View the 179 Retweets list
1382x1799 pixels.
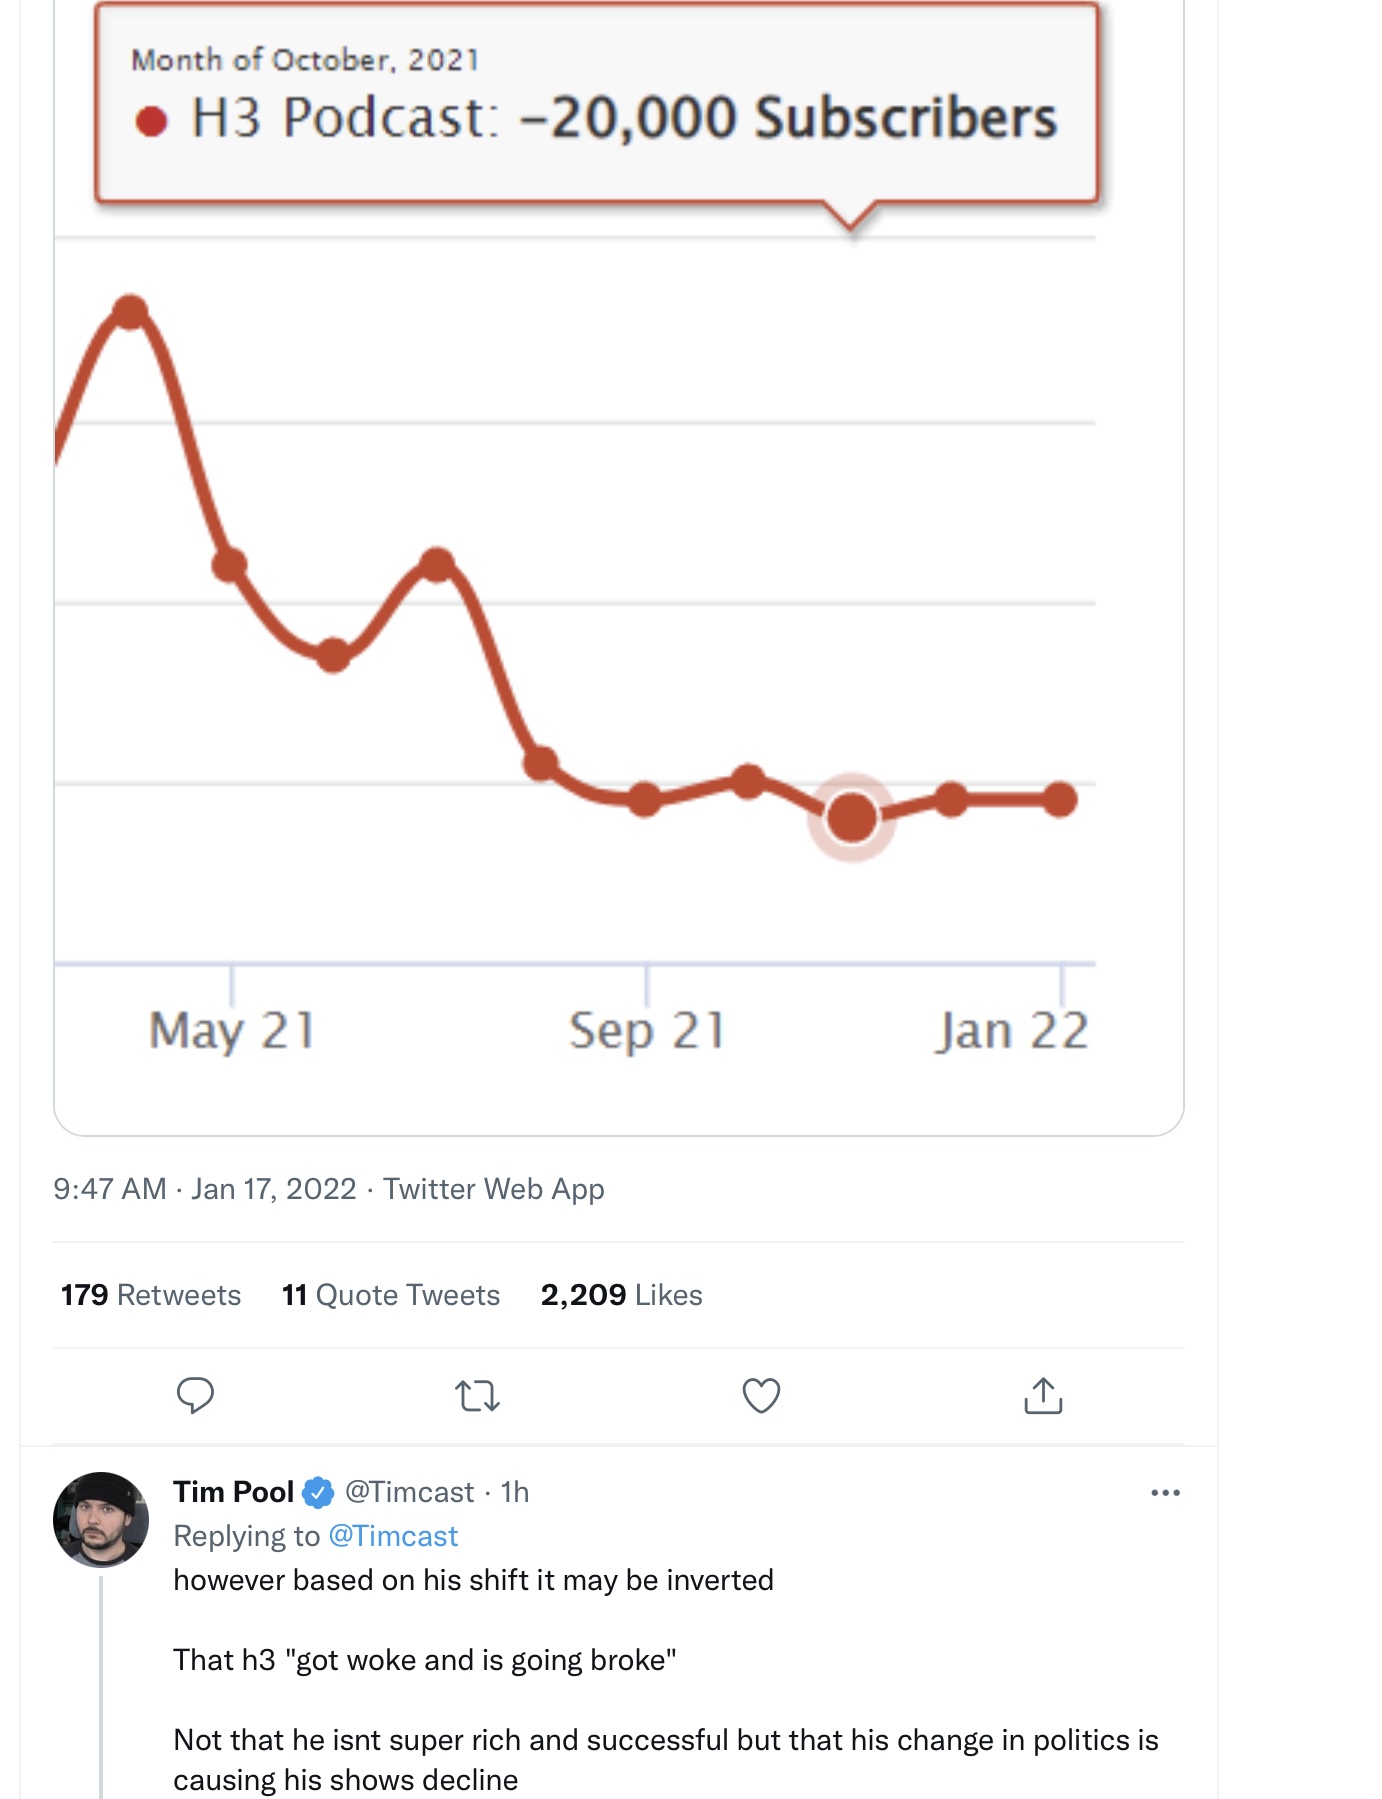[151, 1295]
